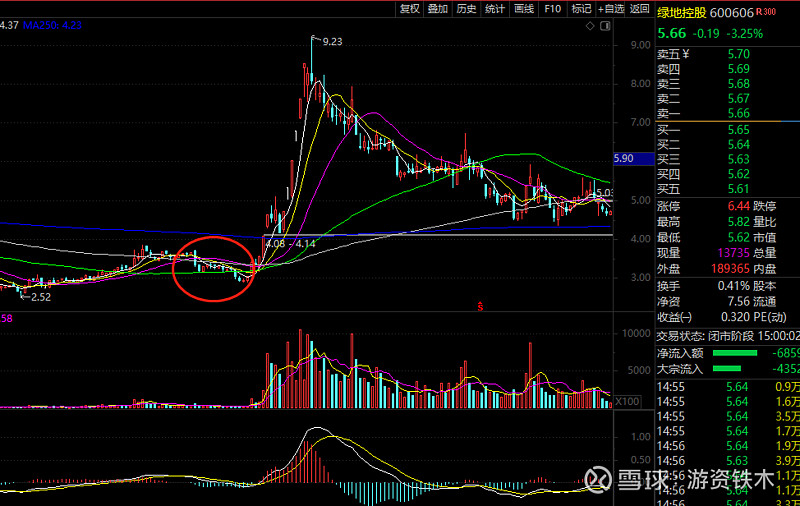Click the X100 volume scale label
800x506 pixels.
(627, 401)
